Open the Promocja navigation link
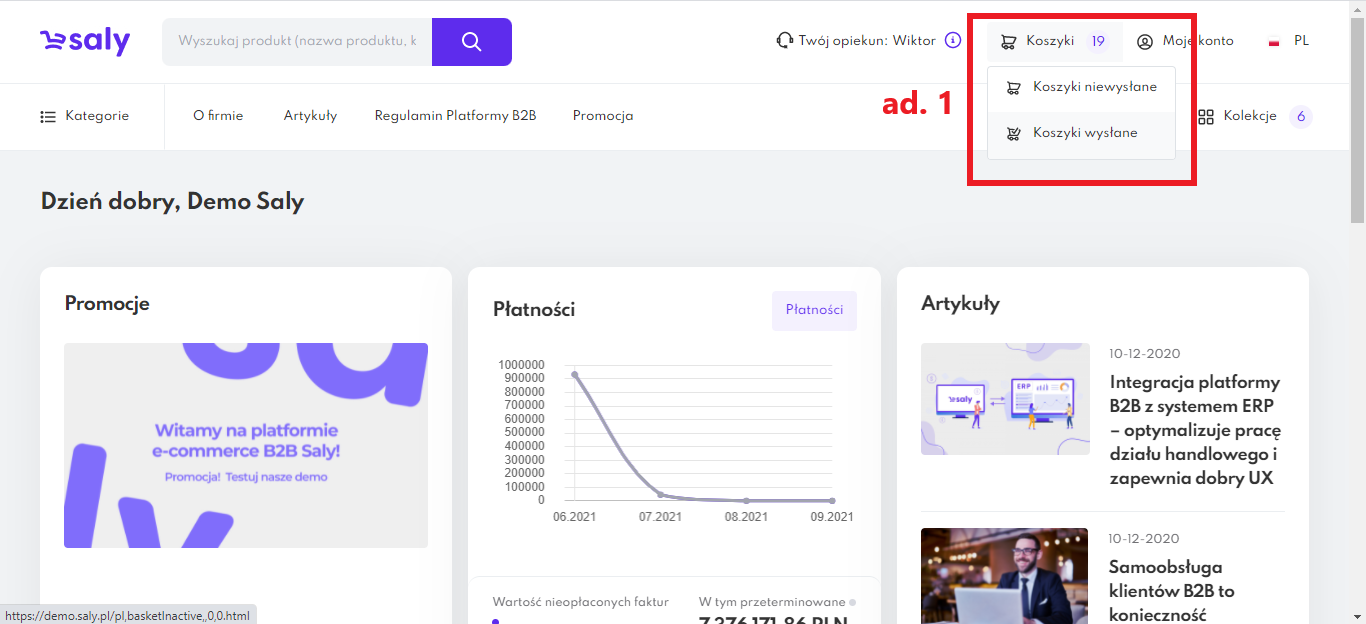Image resolution: width=1366 pixels, height=624 pixels. [603, 116]
